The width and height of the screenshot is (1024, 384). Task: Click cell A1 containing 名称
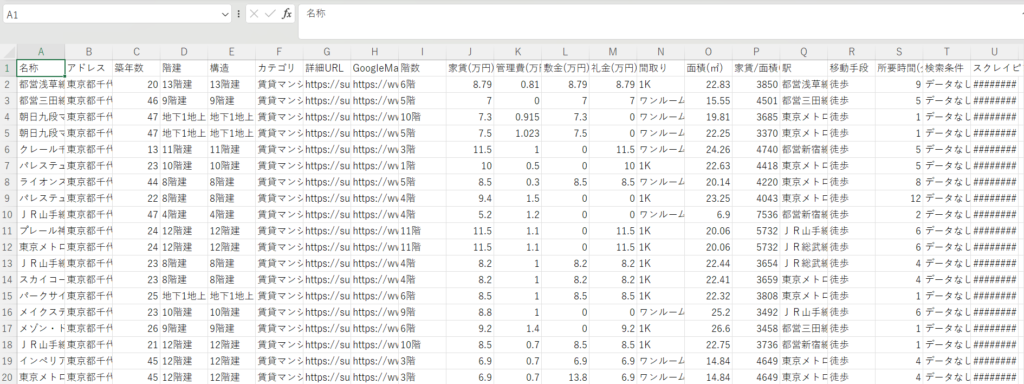40,68
